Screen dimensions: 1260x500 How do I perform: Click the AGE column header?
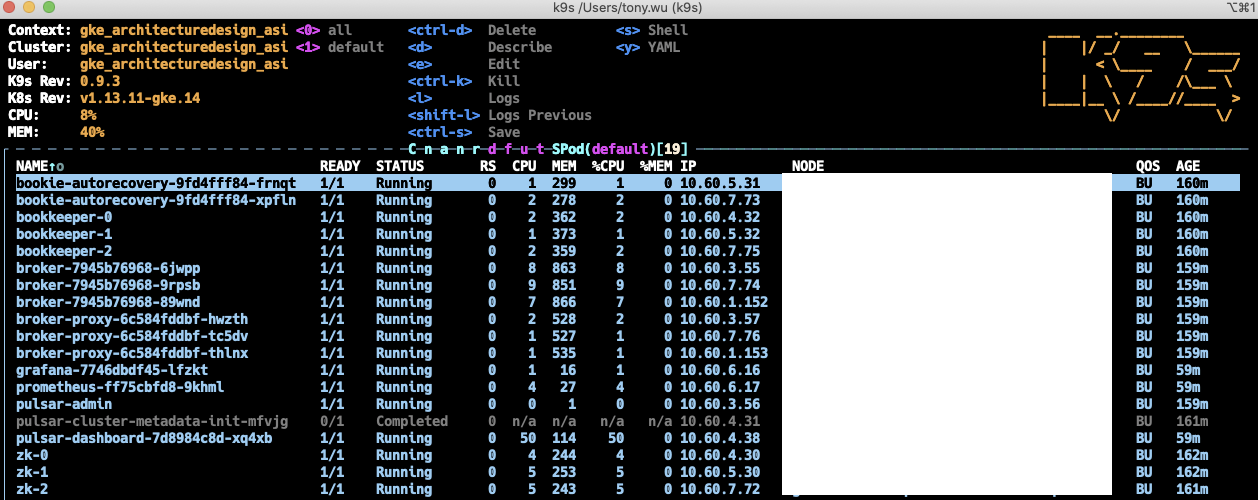point(1188,166)
